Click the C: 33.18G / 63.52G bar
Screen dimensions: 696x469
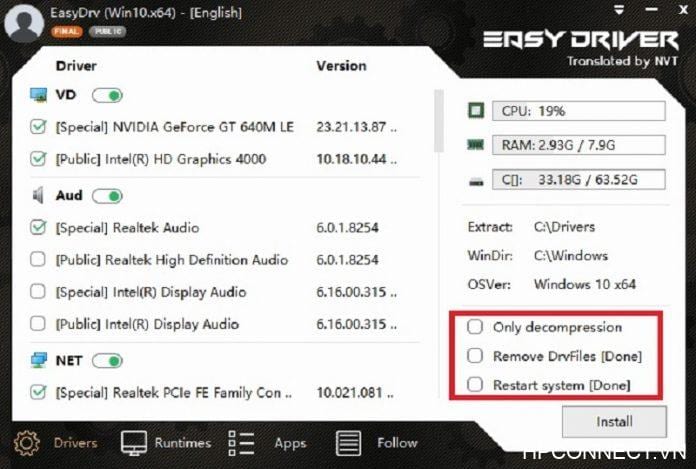coord(579,180)
